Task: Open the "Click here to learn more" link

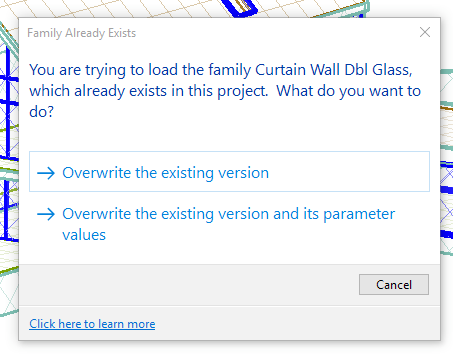Action: tap(92, 324)
